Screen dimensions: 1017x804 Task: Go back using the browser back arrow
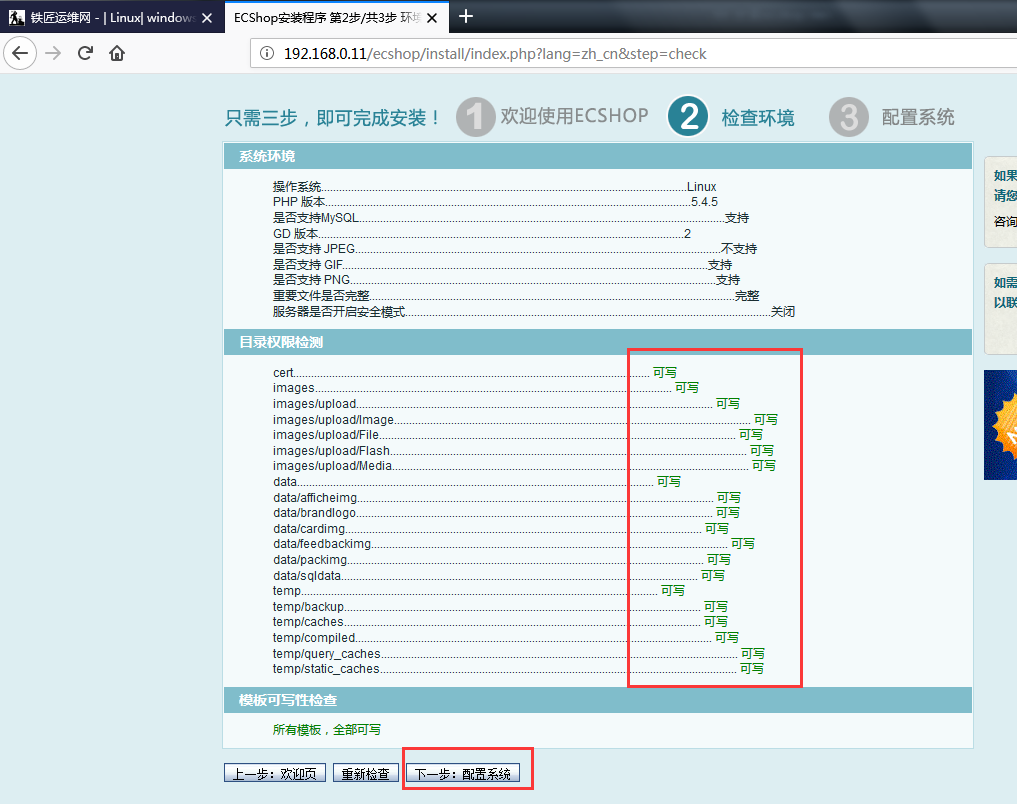[20, 53]
